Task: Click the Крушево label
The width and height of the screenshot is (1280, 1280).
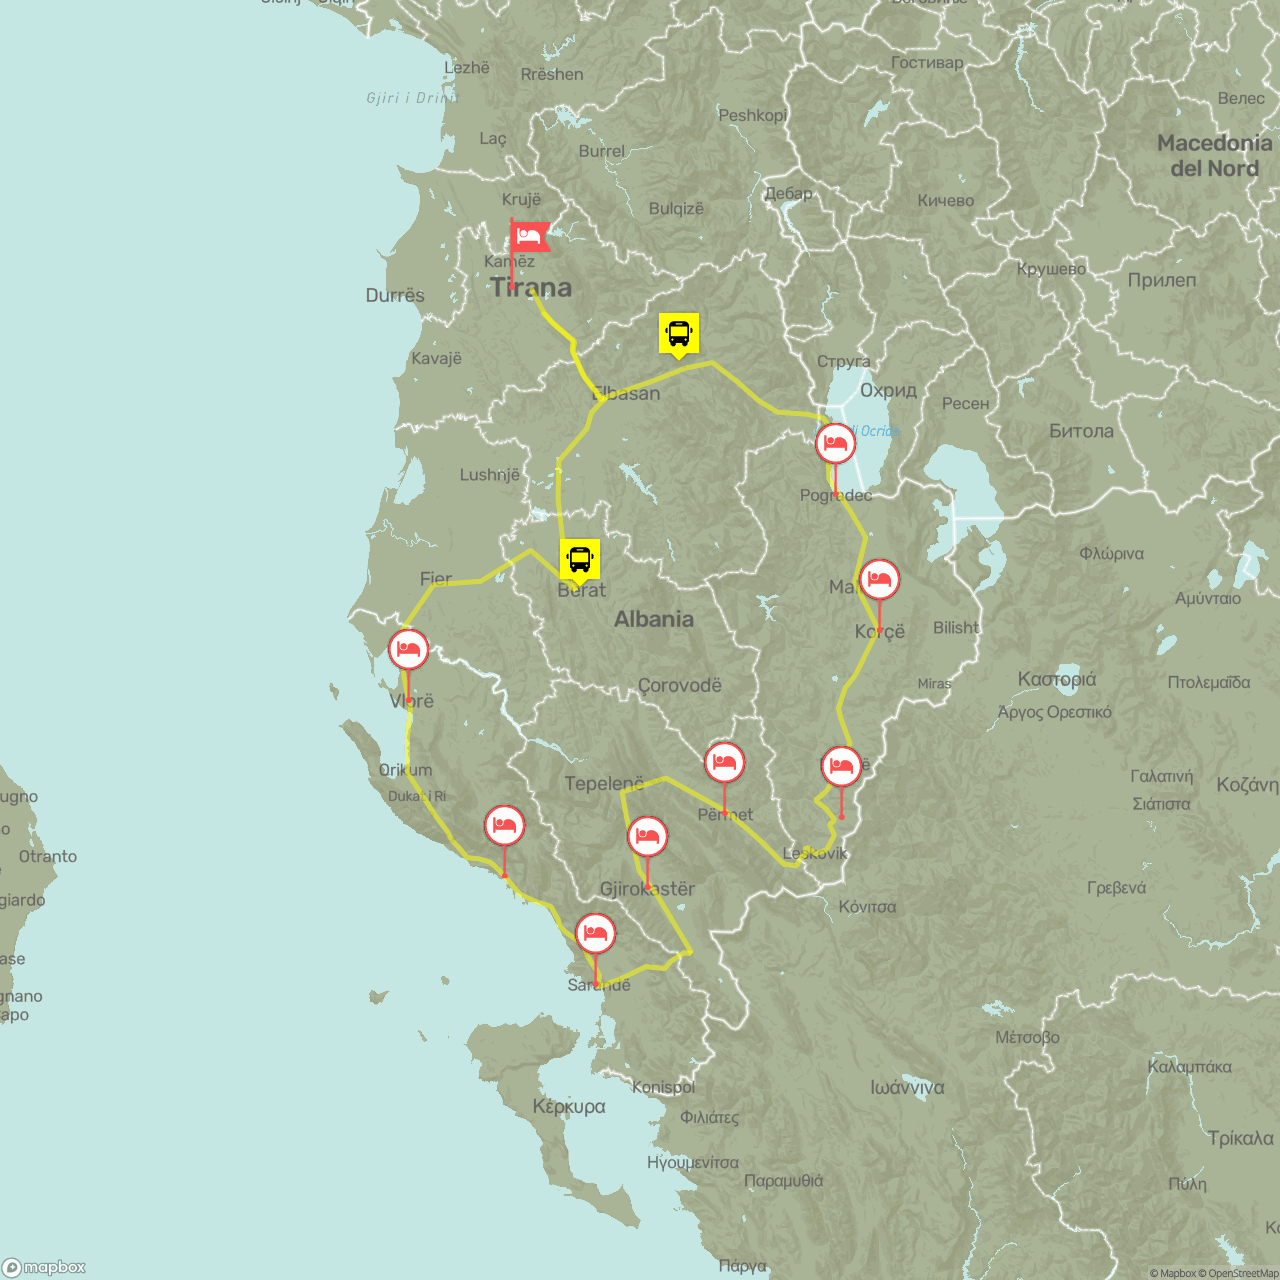Action: pyautogui.click(x=1051, y=269)
